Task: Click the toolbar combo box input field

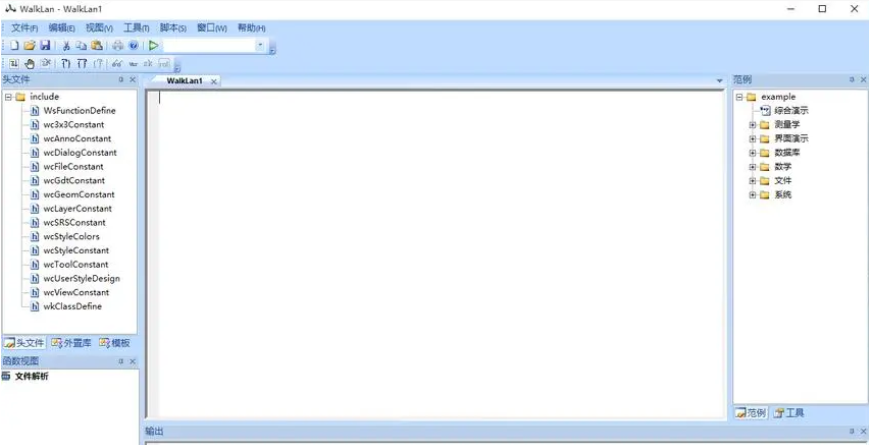Action: click(x=208, y=45)
